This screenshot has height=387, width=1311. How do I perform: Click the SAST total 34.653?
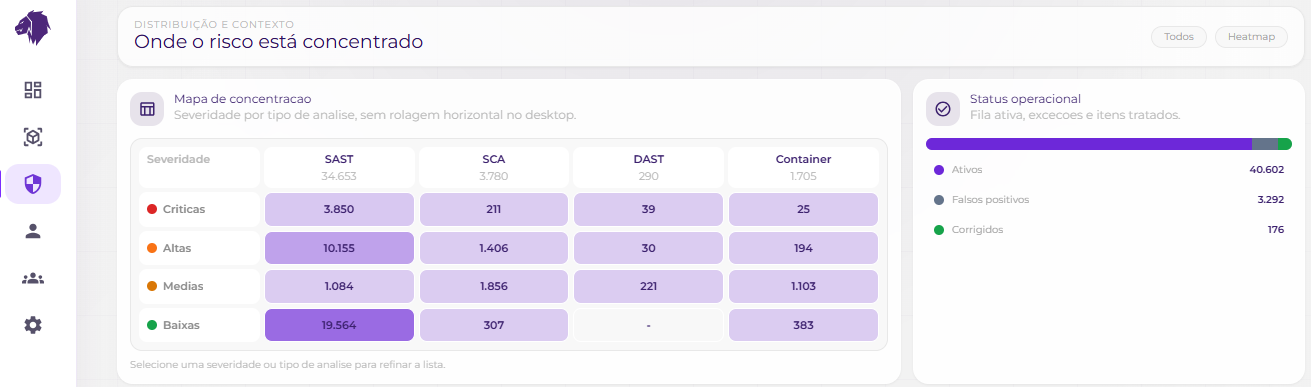tap(339, 176)
